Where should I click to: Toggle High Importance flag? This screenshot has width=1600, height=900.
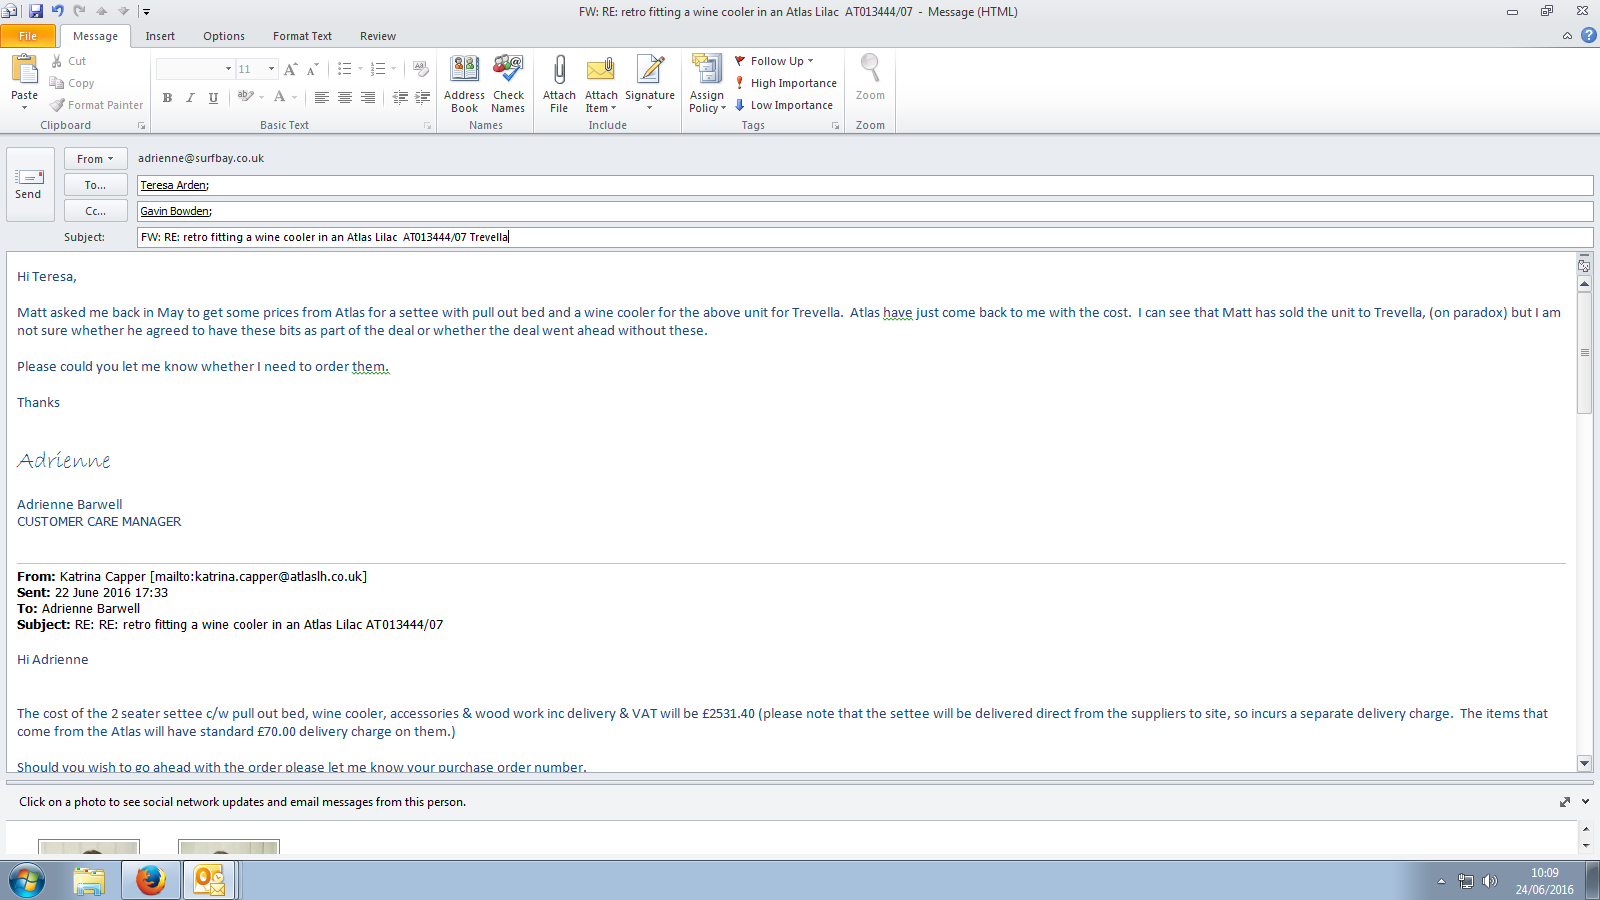tap(785, 83)
